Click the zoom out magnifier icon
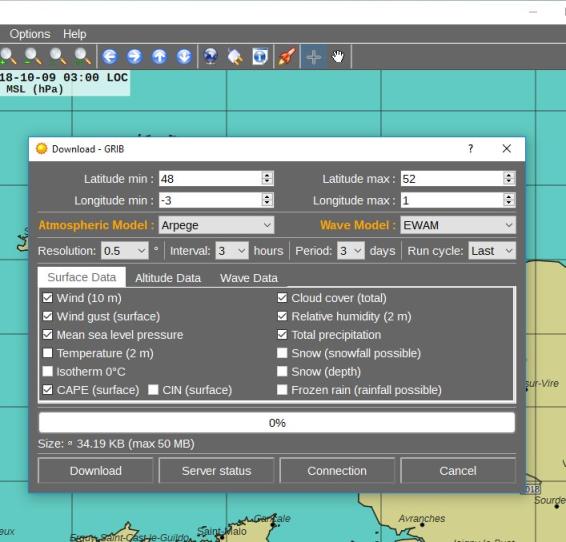This screenshot has width=566, height=542. coord(33,56)
